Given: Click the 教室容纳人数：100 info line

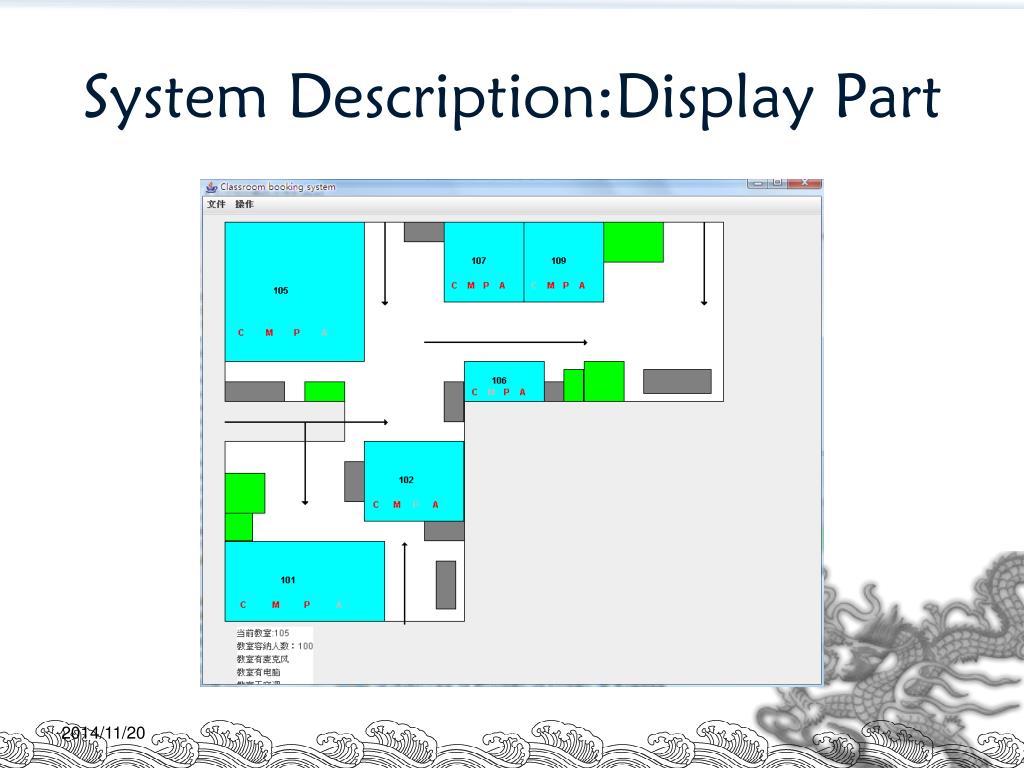Looking at the screenshot, I should [x=275, y=646].
